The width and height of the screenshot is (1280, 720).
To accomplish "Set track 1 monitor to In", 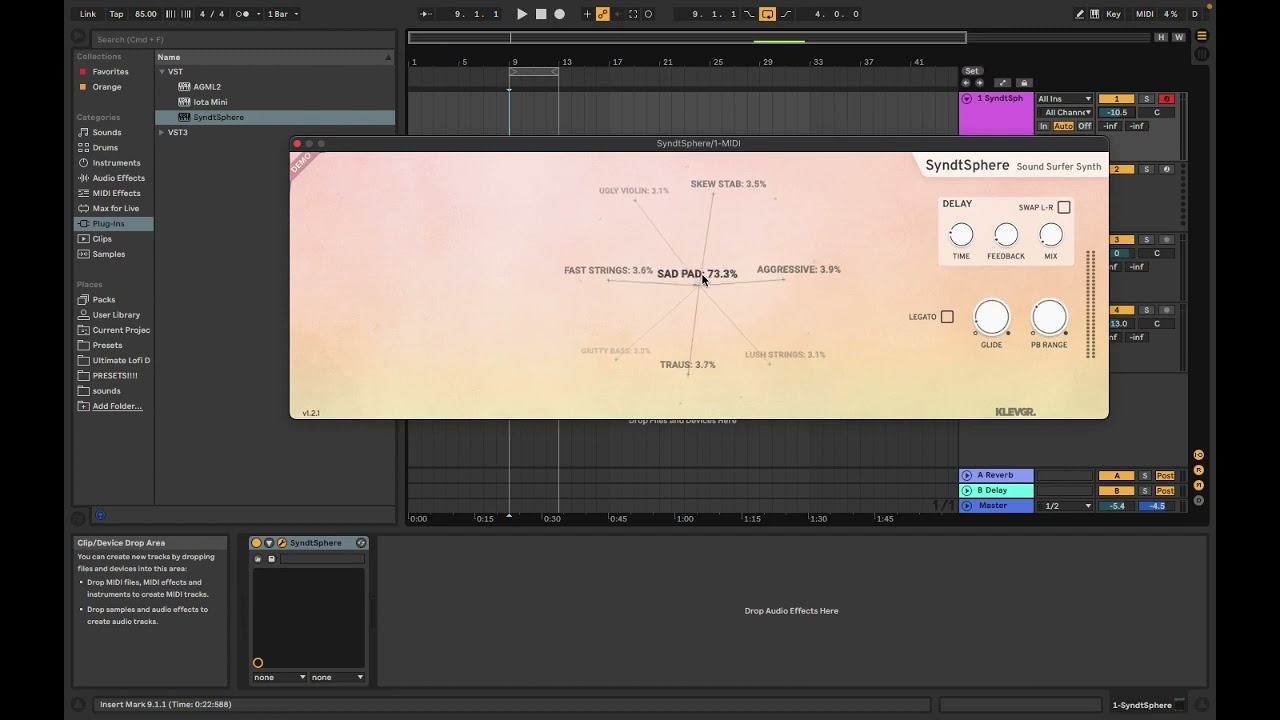I will point(1044,126).
